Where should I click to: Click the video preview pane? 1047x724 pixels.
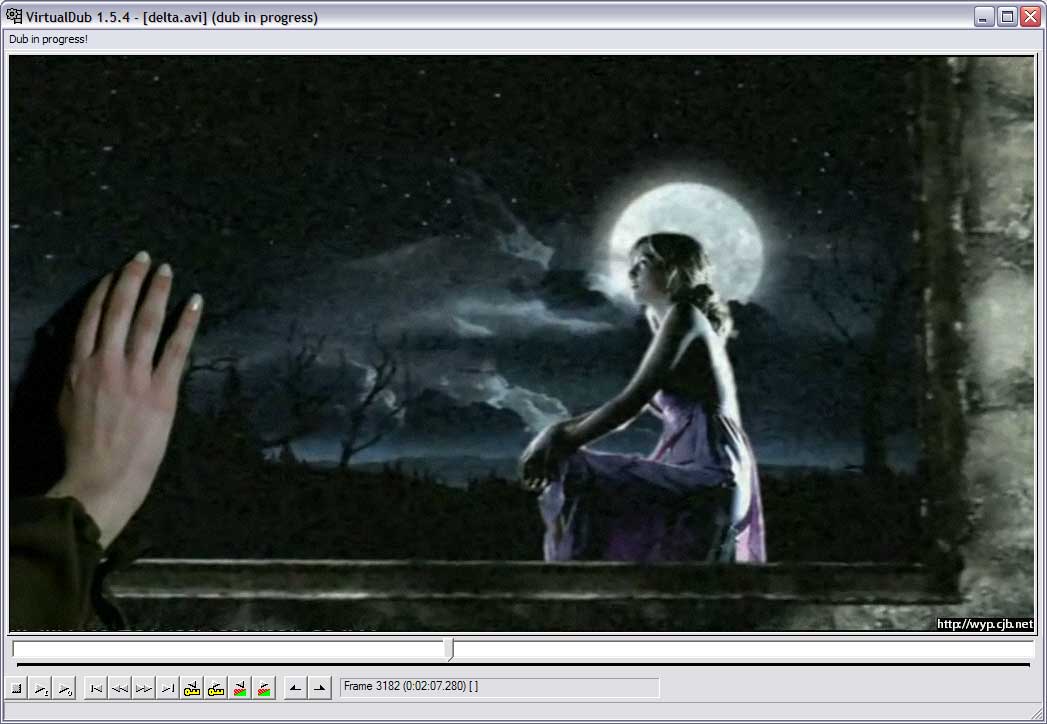(x=521, y=343)
